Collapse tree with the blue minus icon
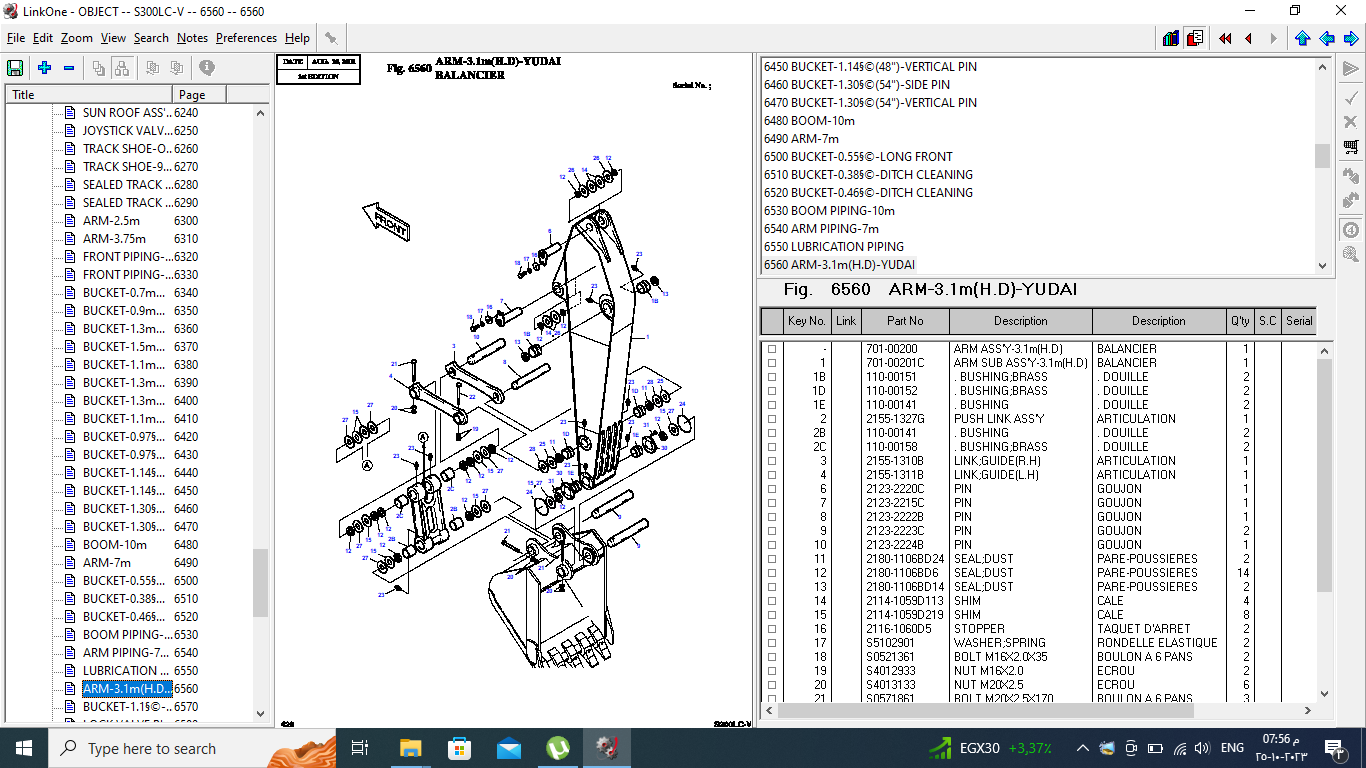 coord(69,68)
